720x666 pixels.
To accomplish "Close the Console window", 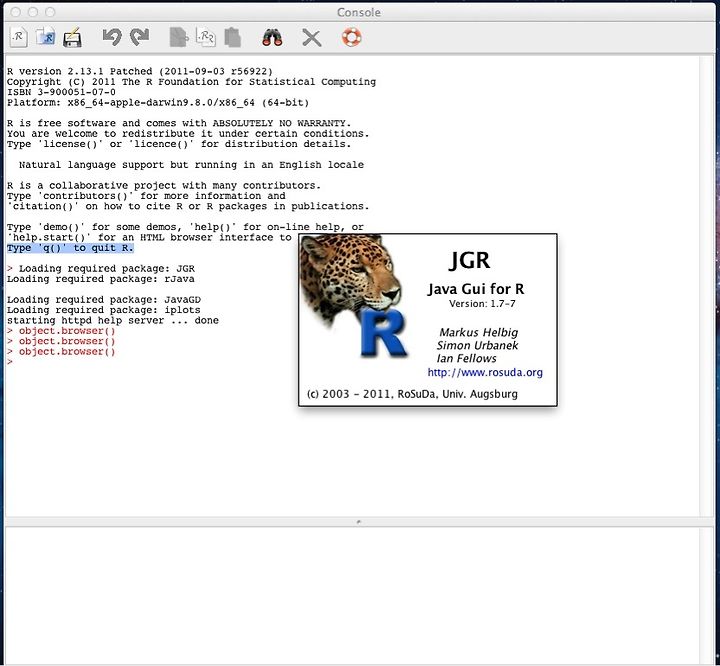I will pyautogui.click(x=15, y=12).
